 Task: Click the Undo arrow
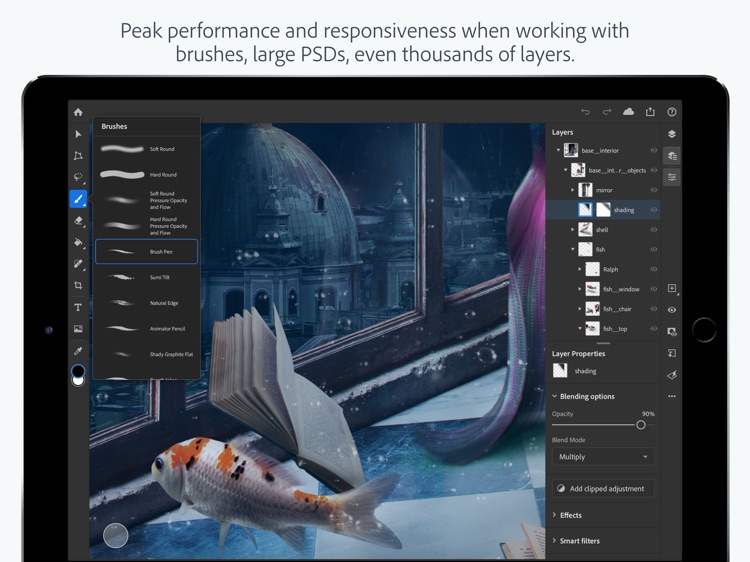[585, 112]
